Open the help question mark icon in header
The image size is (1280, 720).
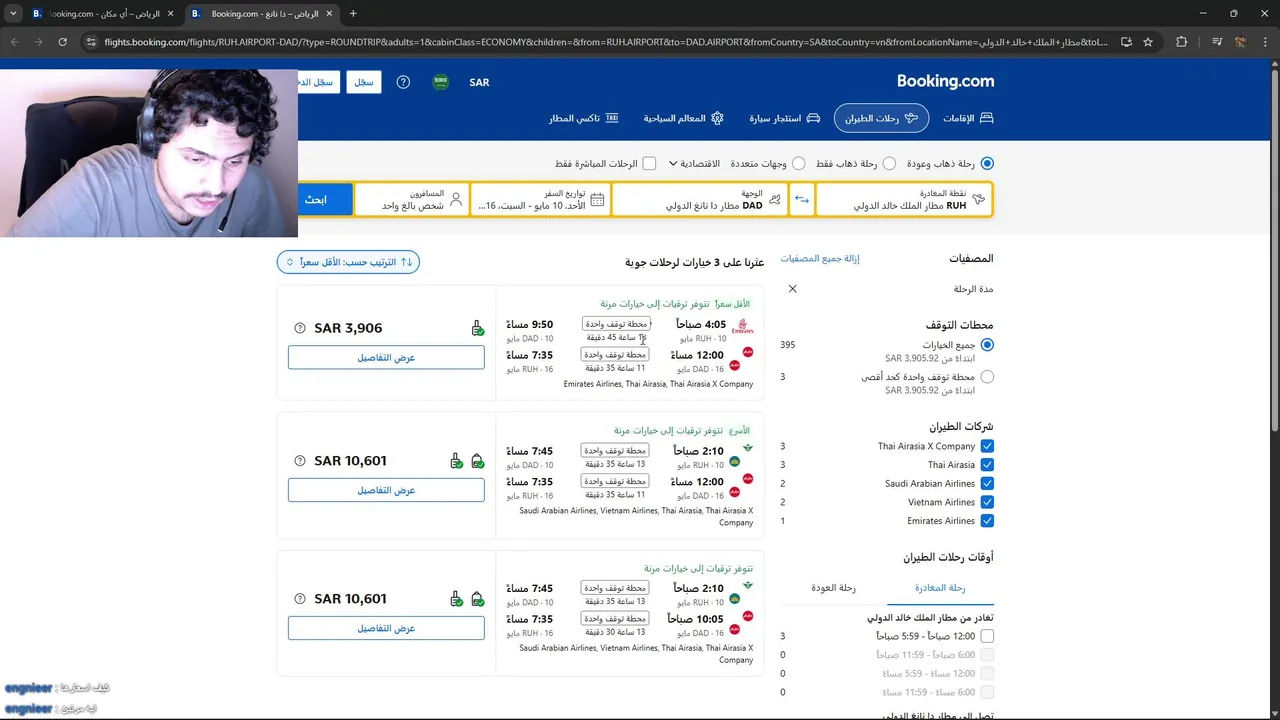tap(403, 82)
